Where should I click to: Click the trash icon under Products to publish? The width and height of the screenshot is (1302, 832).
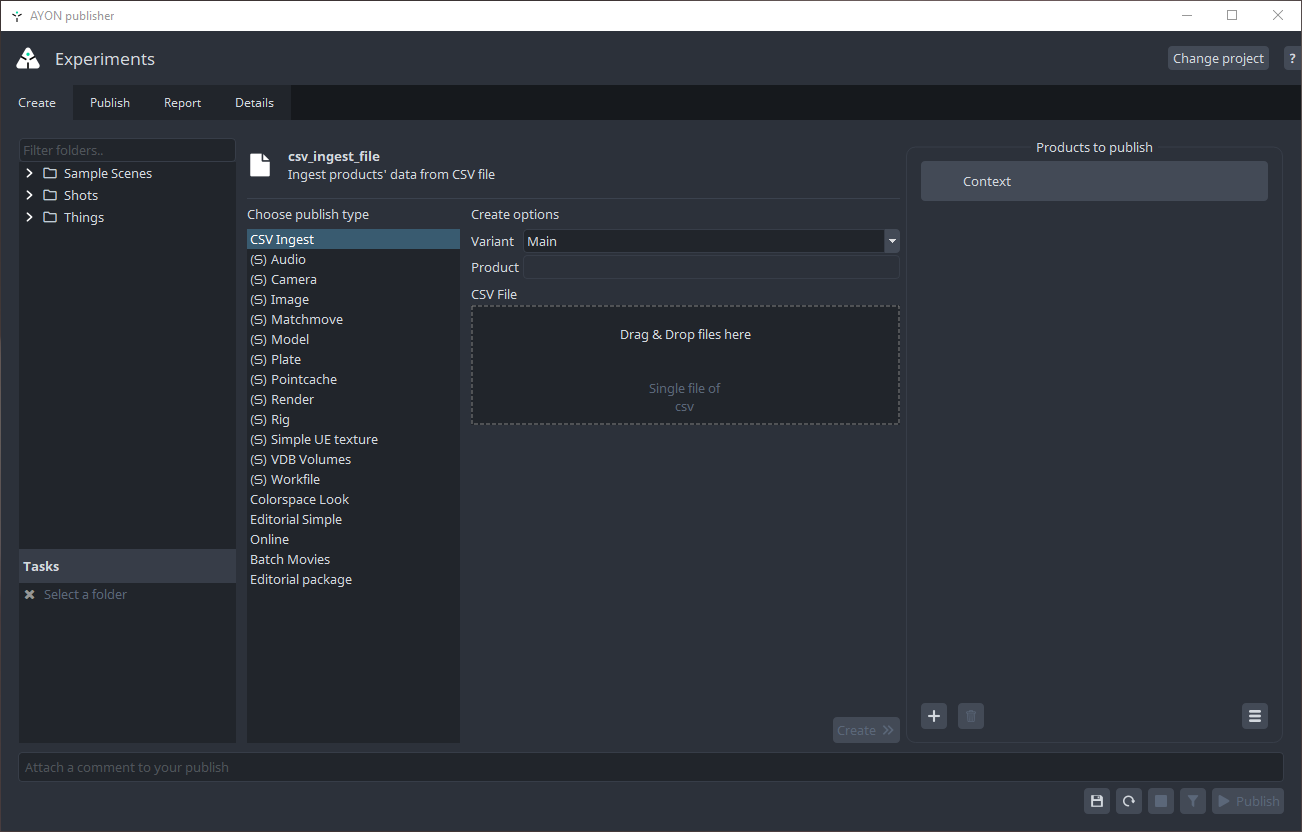point(970,716)
